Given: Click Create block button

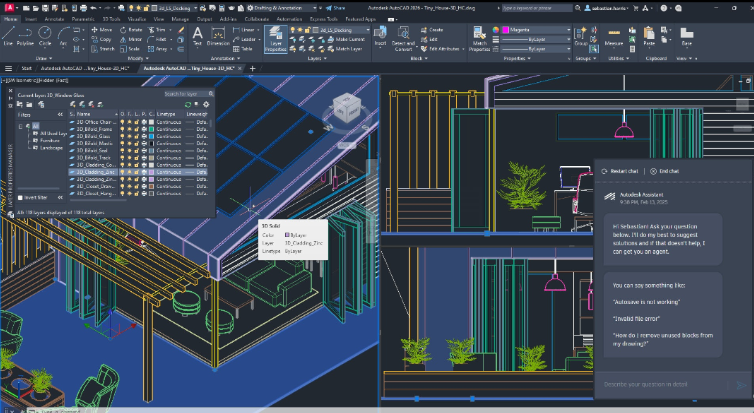Looking at the screenshot, I should click(x=432, y=30).
